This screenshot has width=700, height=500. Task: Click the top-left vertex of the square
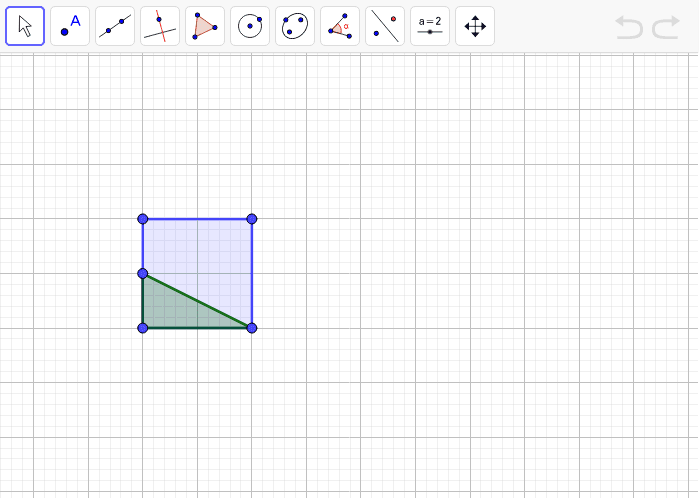(142, 219)
